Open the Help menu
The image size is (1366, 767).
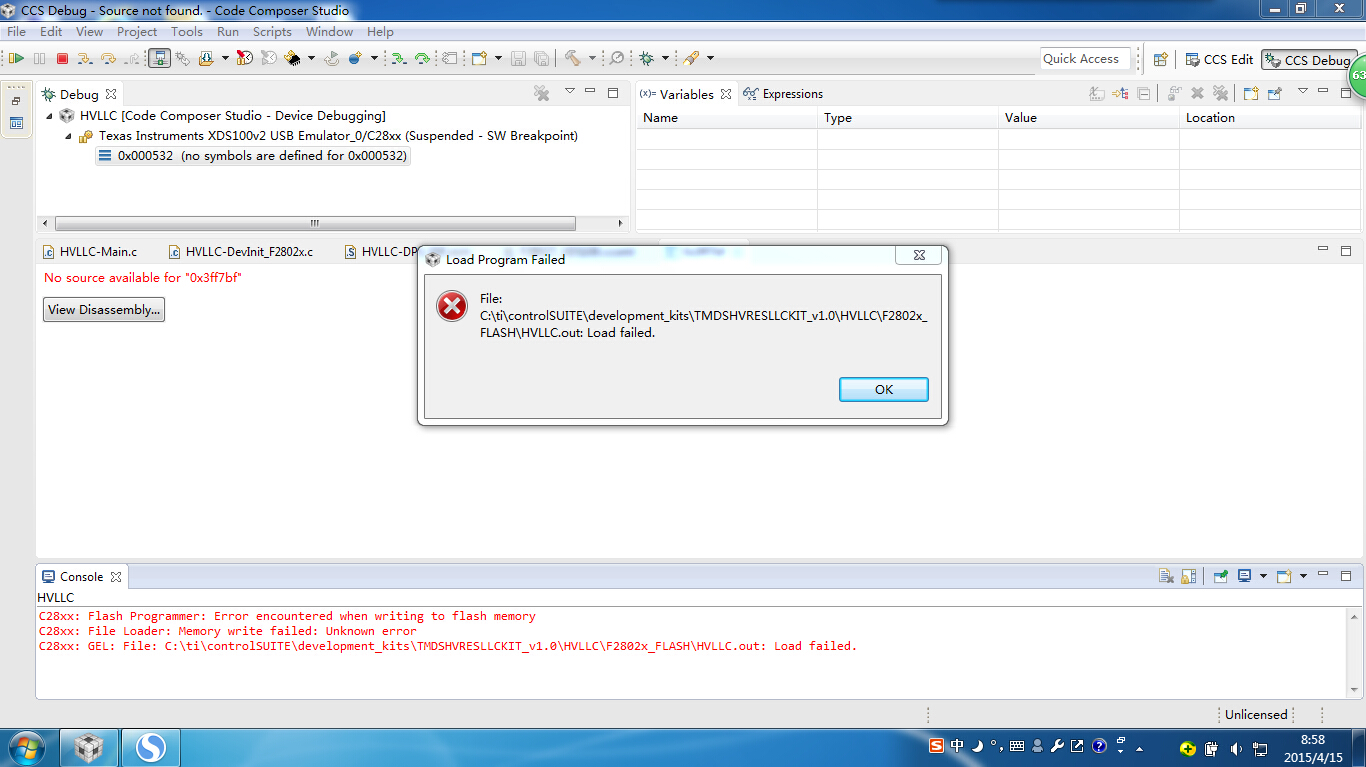click(380, 32)
